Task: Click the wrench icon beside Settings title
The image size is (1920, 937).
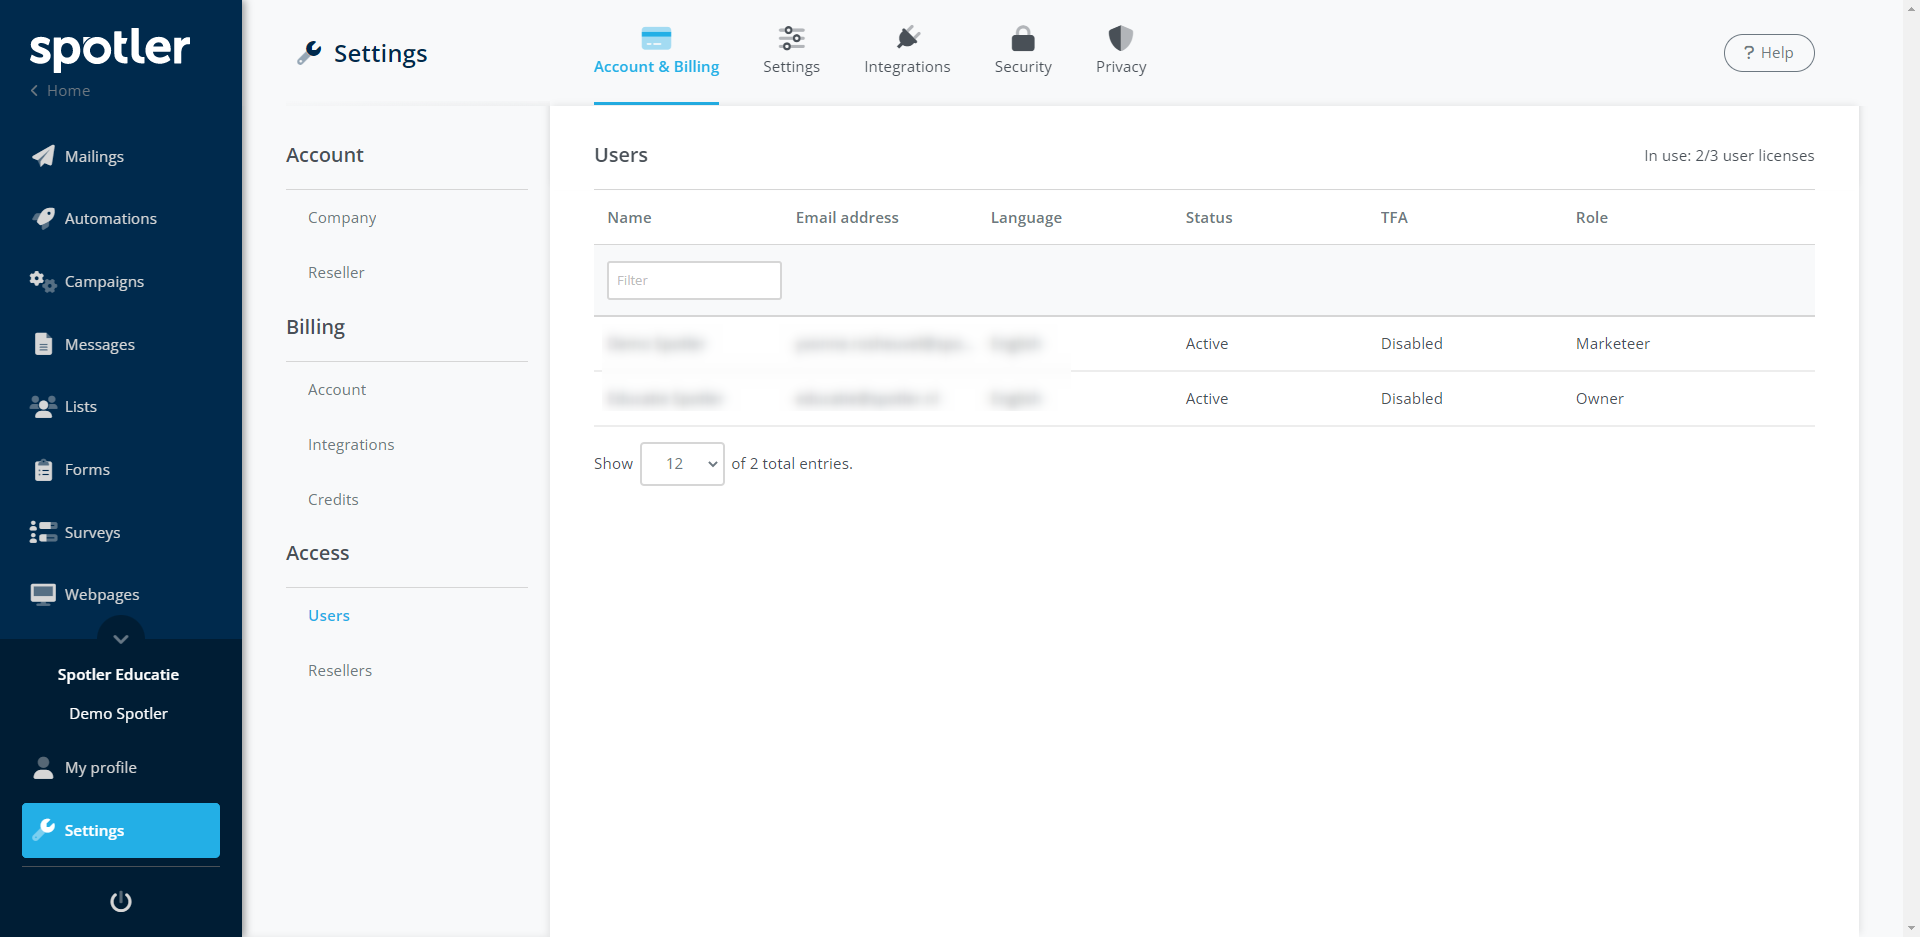Action: 309,53
